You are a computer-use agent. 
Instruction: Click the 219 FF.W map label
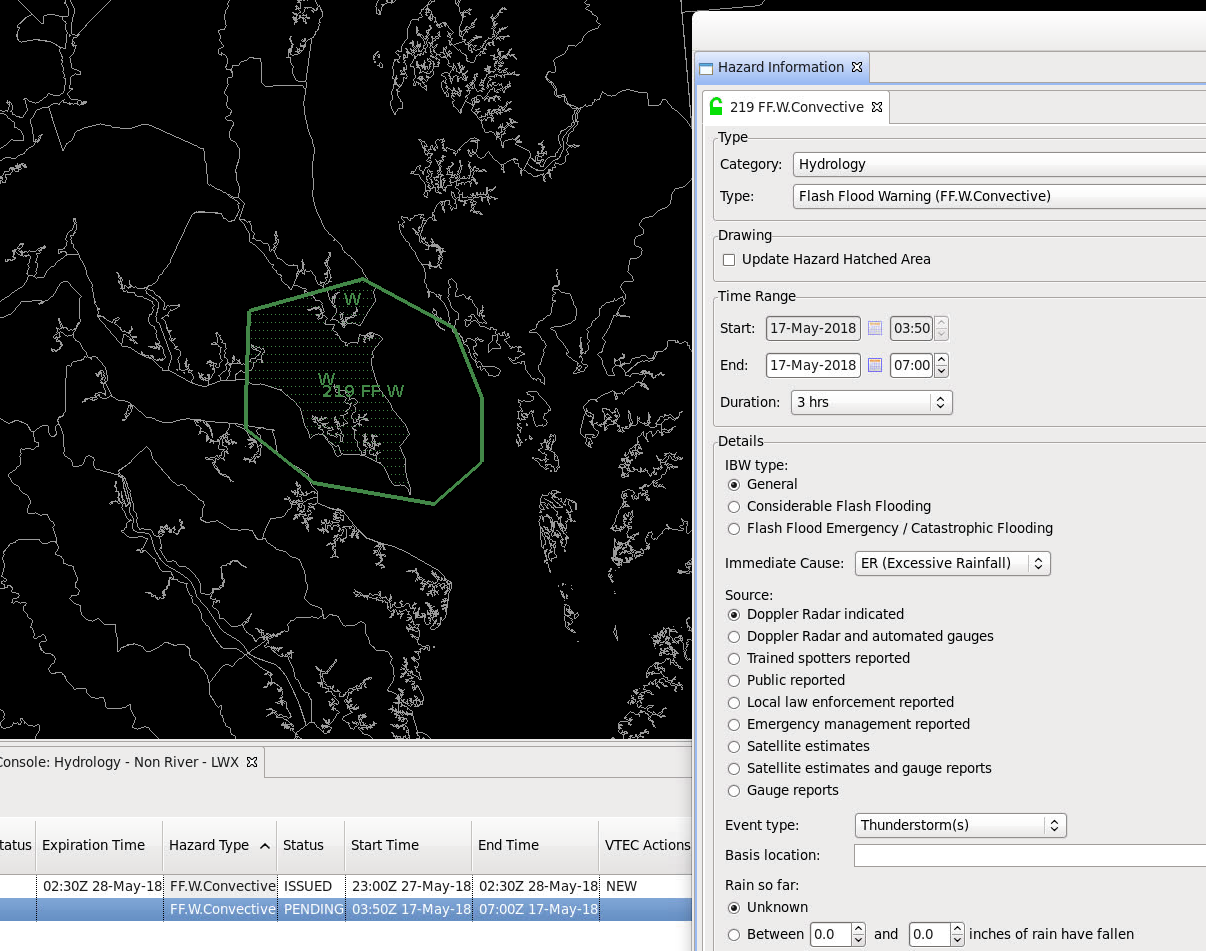coord(363,391)
